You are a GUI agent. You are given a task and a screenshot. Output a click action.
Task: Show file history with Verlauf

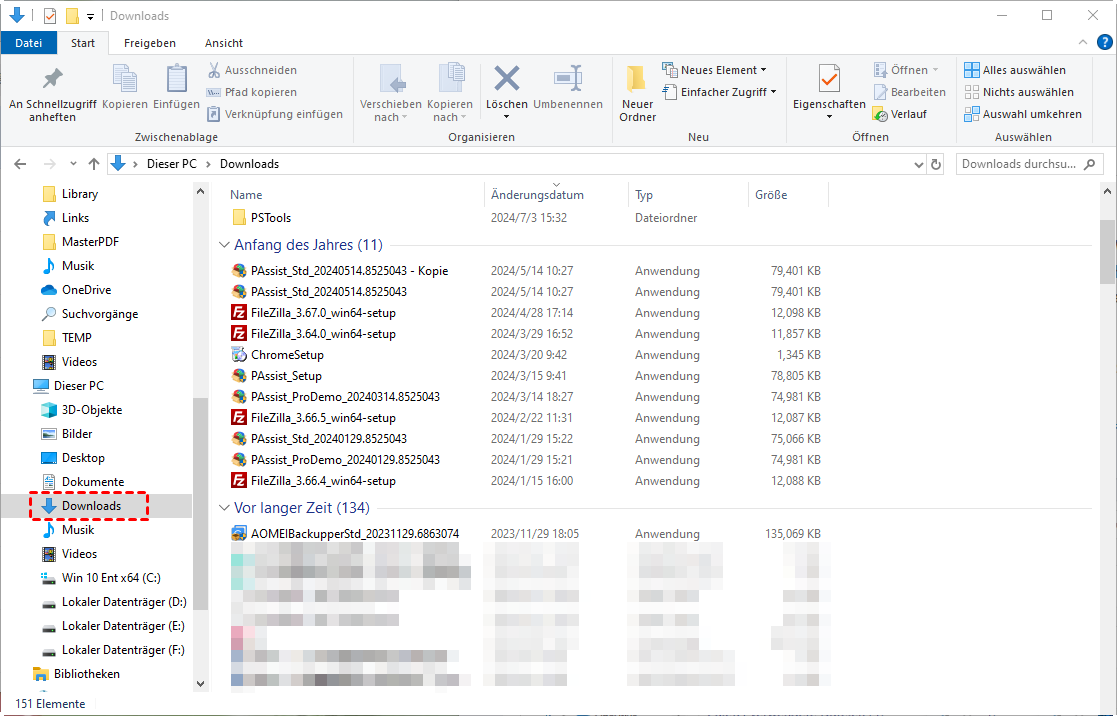pyautogui.click(x=900, y=114)
